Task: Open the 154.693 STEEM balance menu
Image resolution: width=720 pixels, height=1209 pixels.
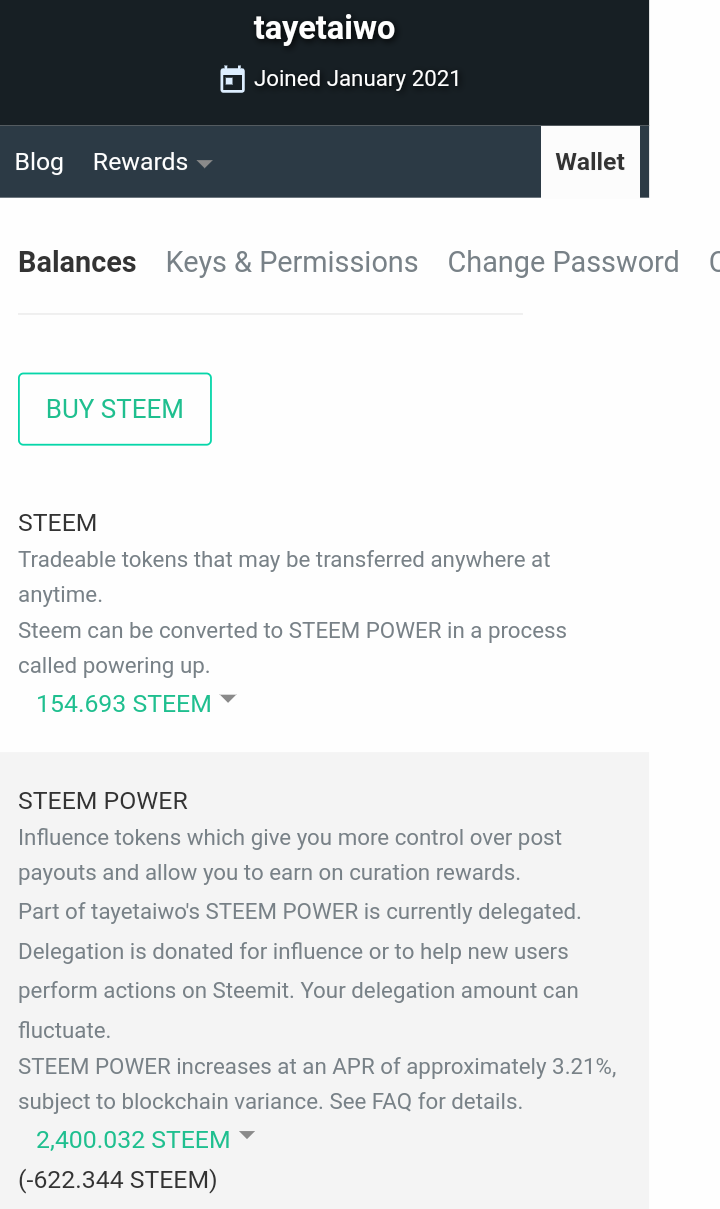Action: pos(124,704)
